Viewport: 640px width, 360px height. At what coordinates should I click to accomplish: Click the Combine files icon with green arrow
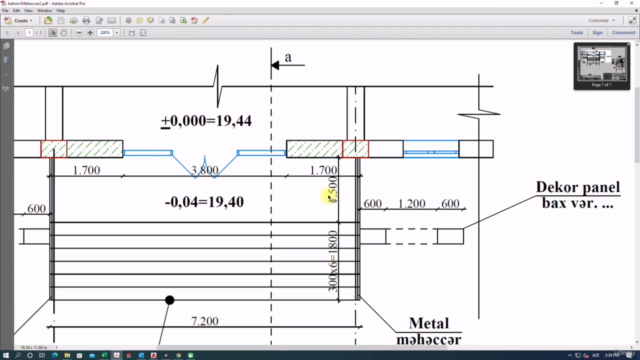pos(184,20)
